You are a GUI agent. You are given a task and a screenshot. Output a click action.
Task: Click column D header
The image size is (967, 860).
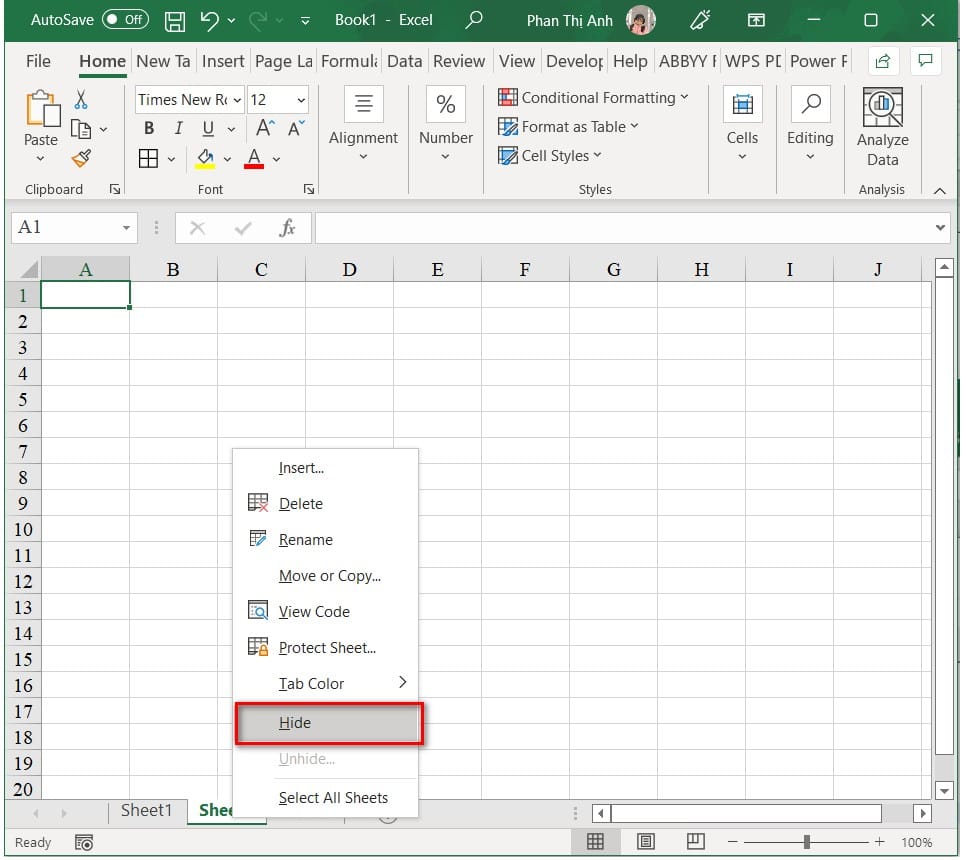349,270
